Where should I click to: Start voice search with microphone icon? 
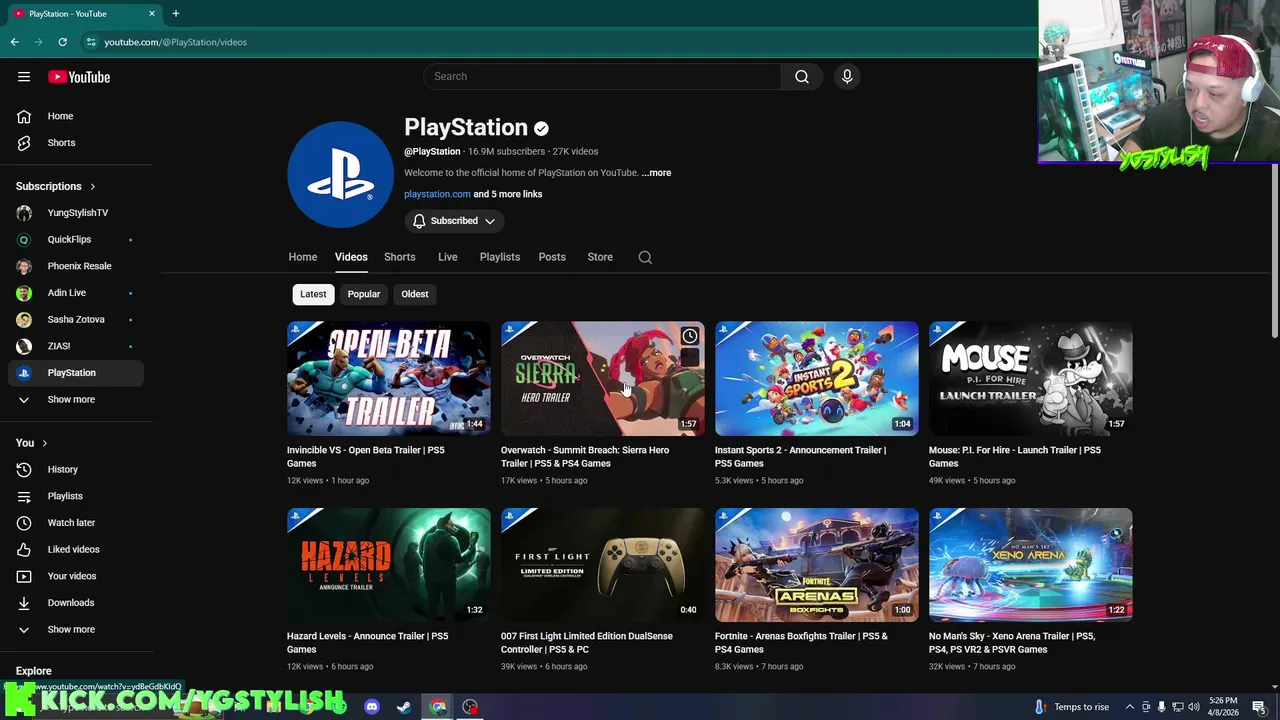(x=847, y=76)
